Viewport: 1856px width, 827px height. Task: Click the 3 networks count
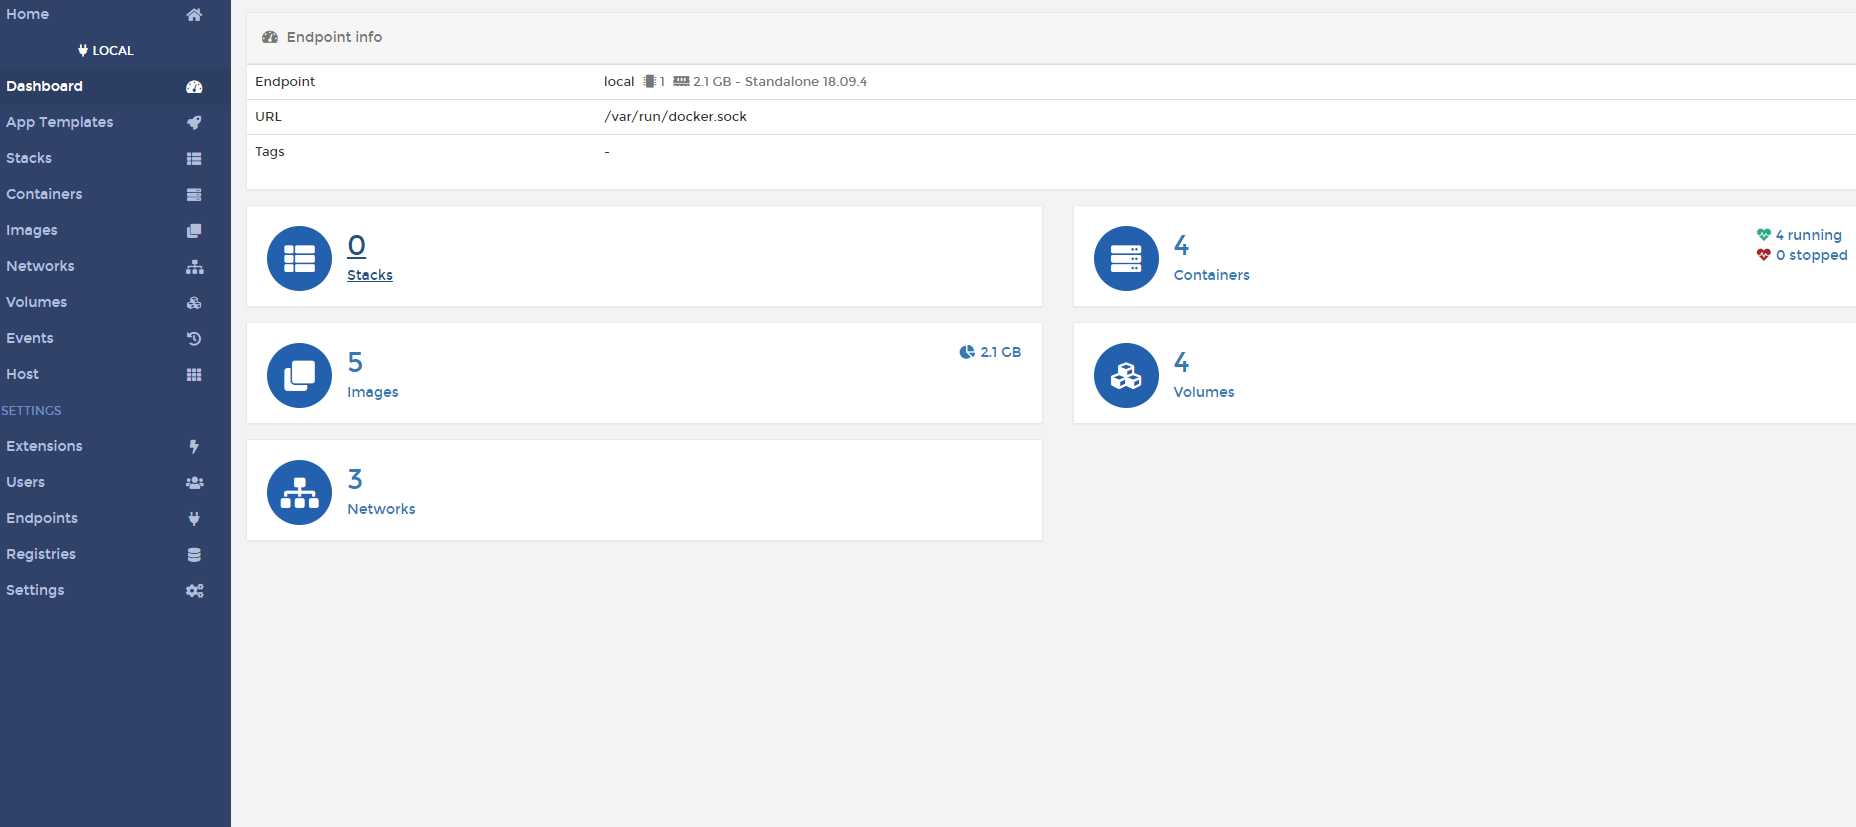coord(355,479)
